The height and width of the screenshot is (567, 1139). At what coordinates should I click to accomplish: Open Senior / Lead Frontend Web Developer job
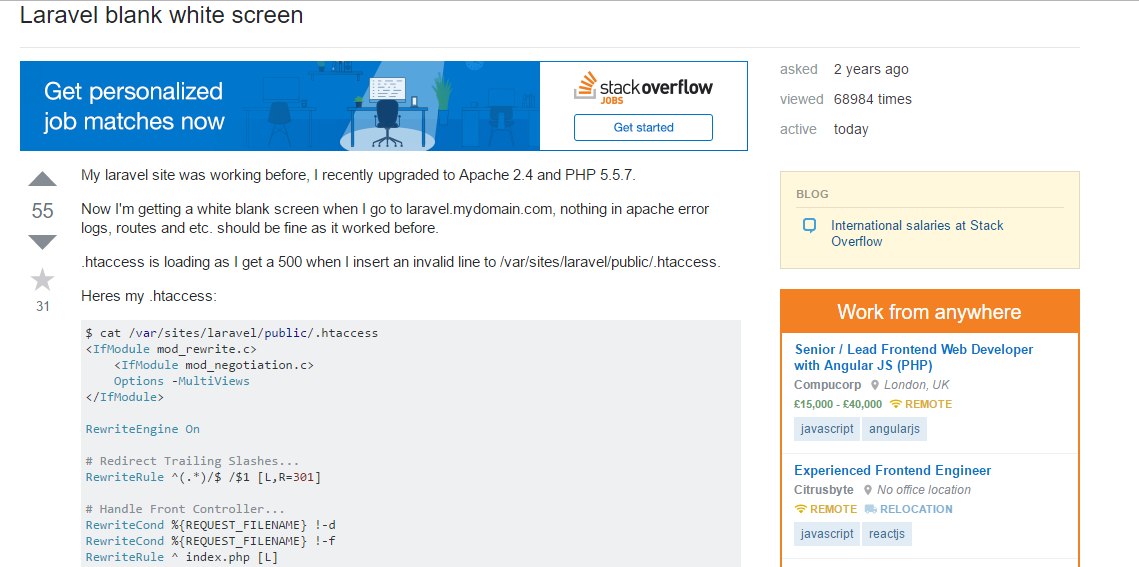pos(913,357)
